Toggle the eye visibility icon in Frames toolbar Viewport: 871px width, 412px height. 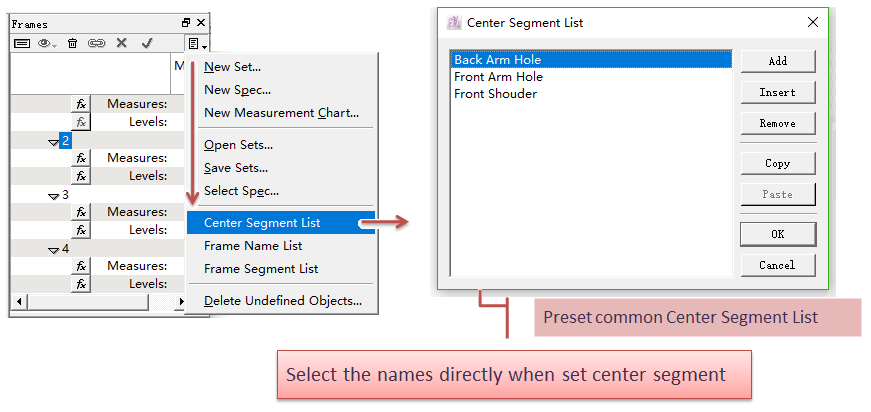coord(46,43)
